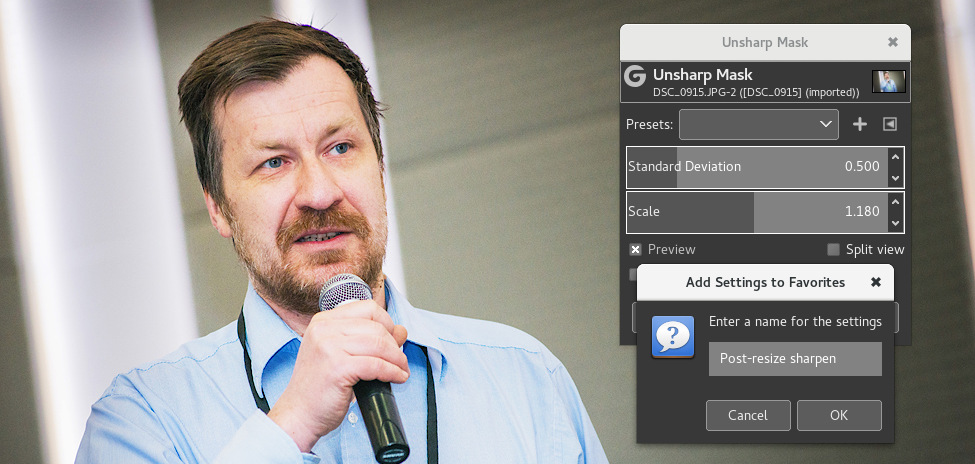Enable the Split view checkbox
975x464 pixels.
(x=833, y=249)
